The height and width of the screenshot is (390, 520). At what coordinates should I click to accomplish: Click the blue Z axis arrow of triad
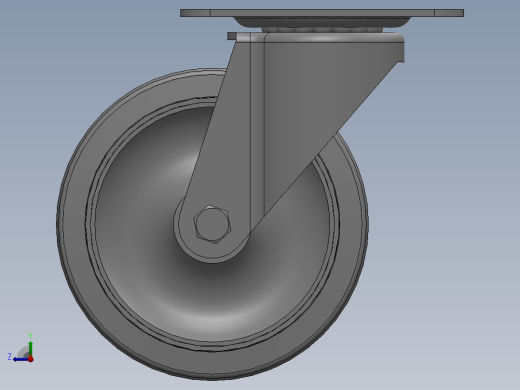pos(21,359)
